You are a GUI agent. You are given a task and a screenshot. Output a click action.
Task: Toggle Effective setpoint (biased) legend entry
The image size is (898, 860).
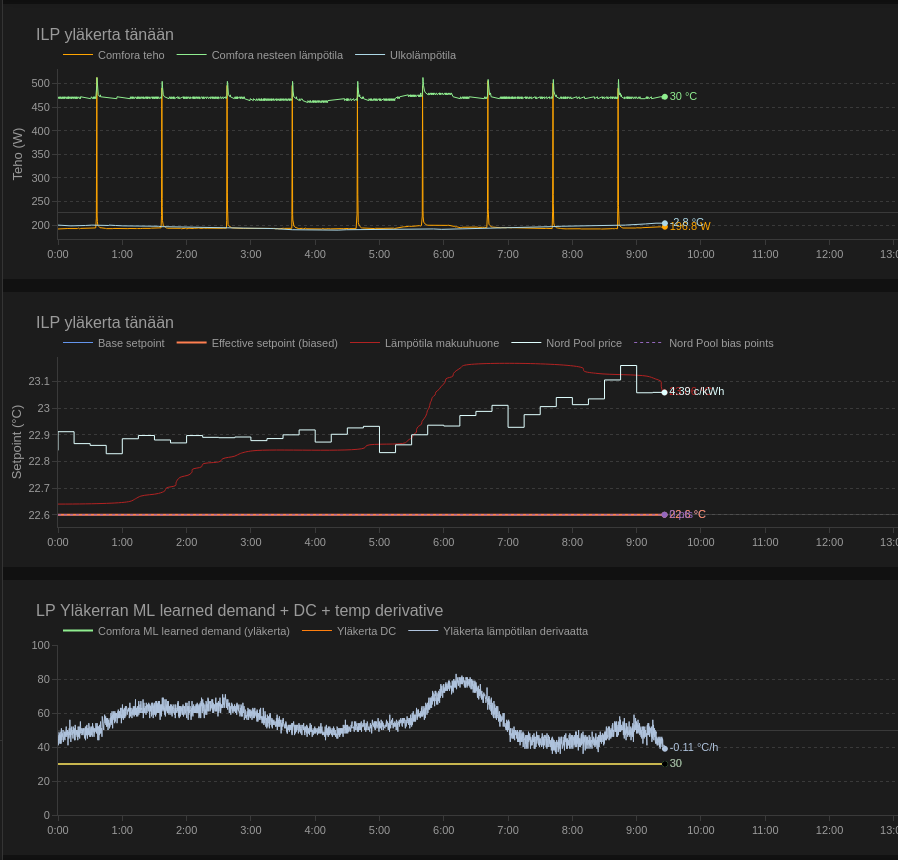[x=274, y=343]
